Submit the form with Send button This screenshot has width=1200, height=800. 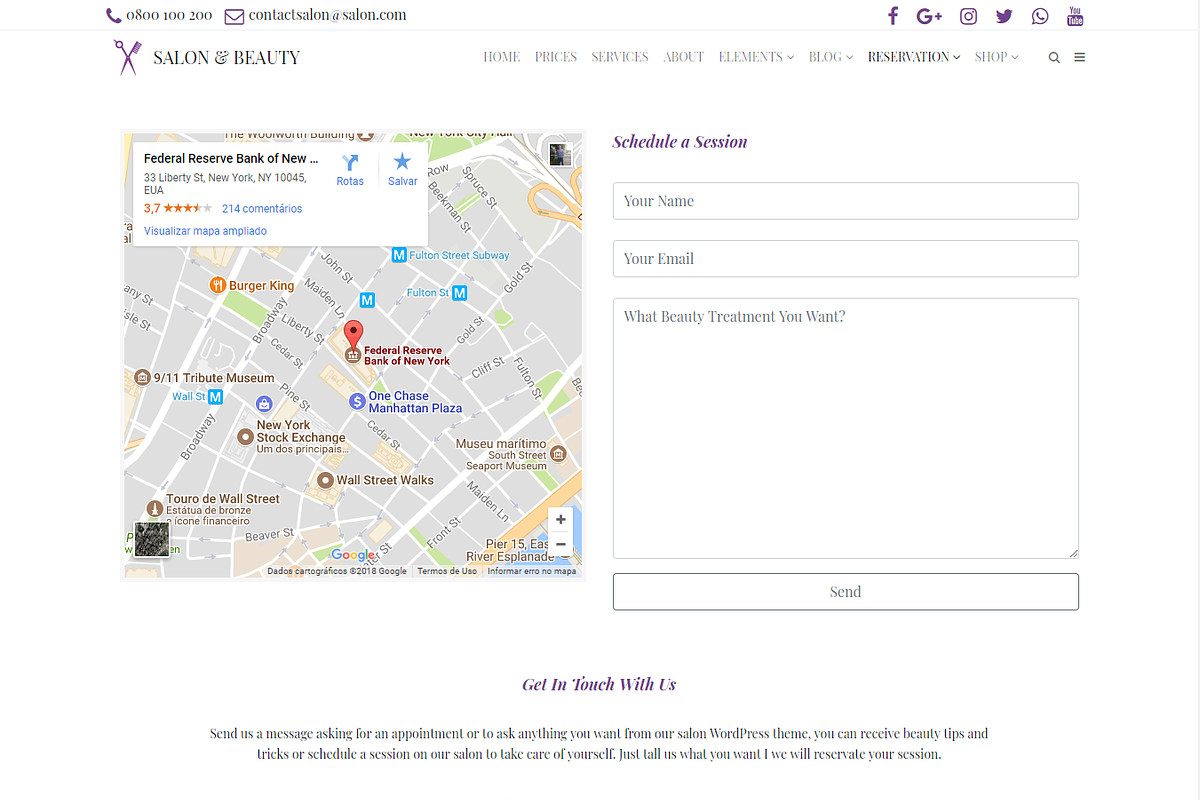pyautogui.click(x=846, y=592)
